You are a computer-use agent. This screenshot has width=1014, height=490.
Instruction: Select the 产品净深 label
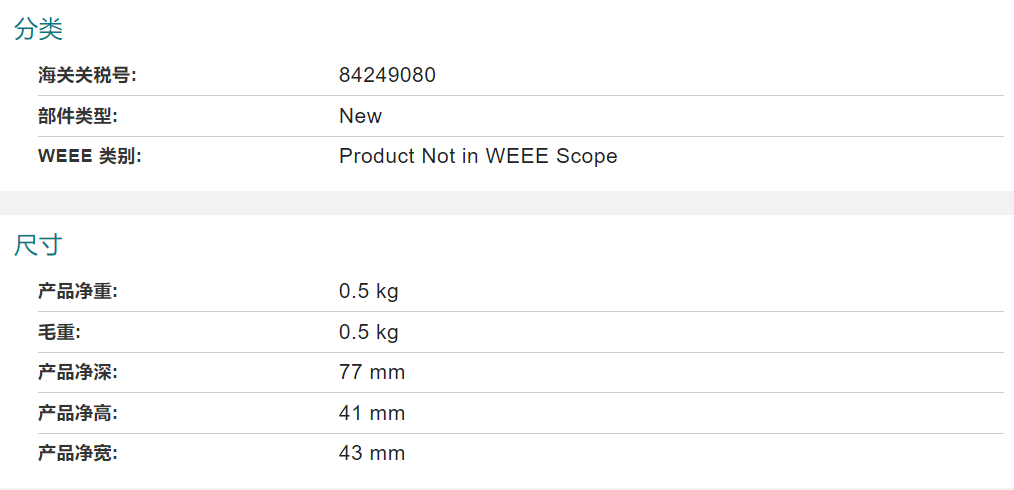[x=78, y=372]
